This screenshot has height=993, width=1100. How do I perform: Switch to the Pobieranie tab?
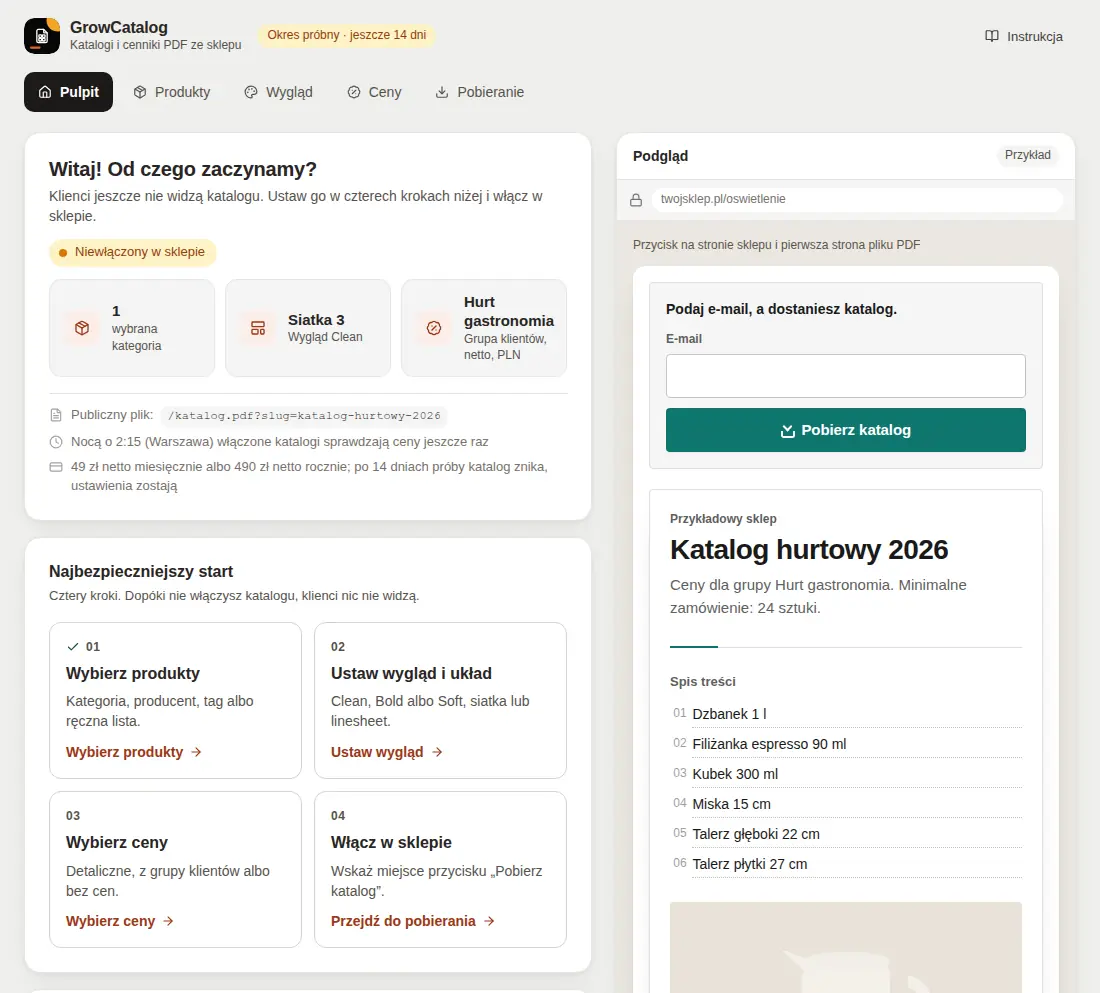[480, 92]
